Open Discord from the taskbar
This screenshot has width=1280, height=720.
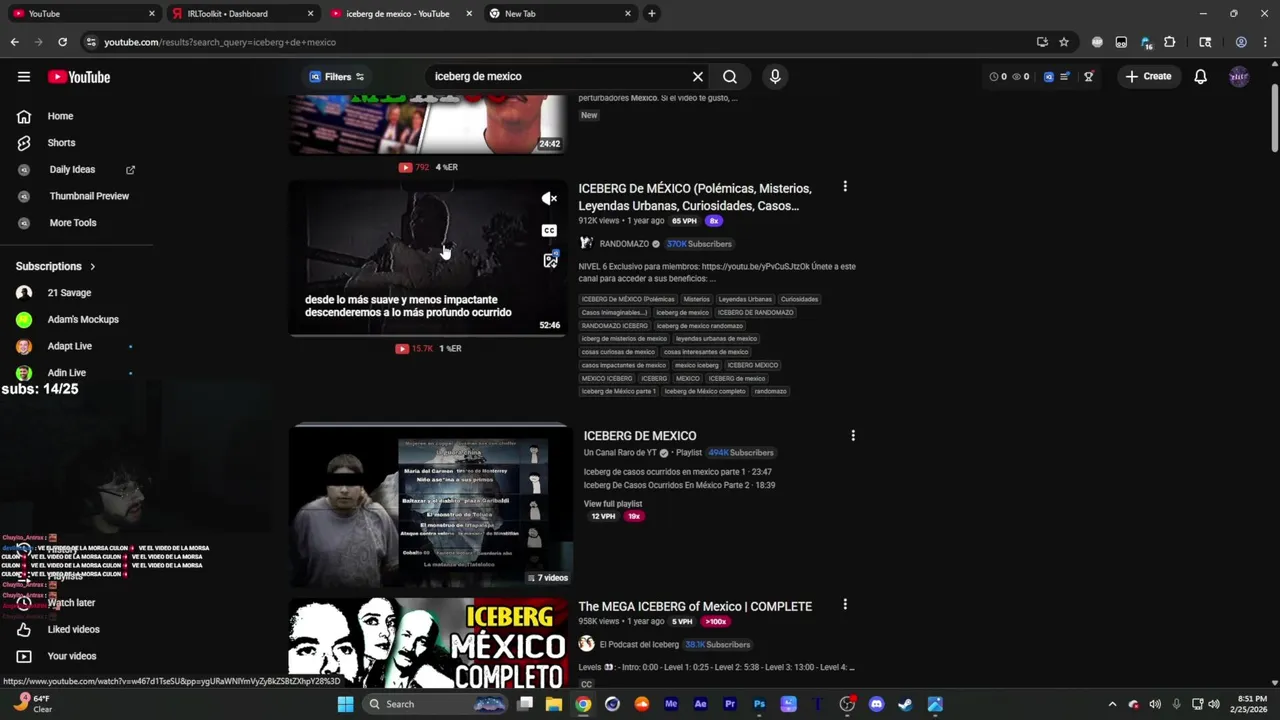[x=877, y=704]
